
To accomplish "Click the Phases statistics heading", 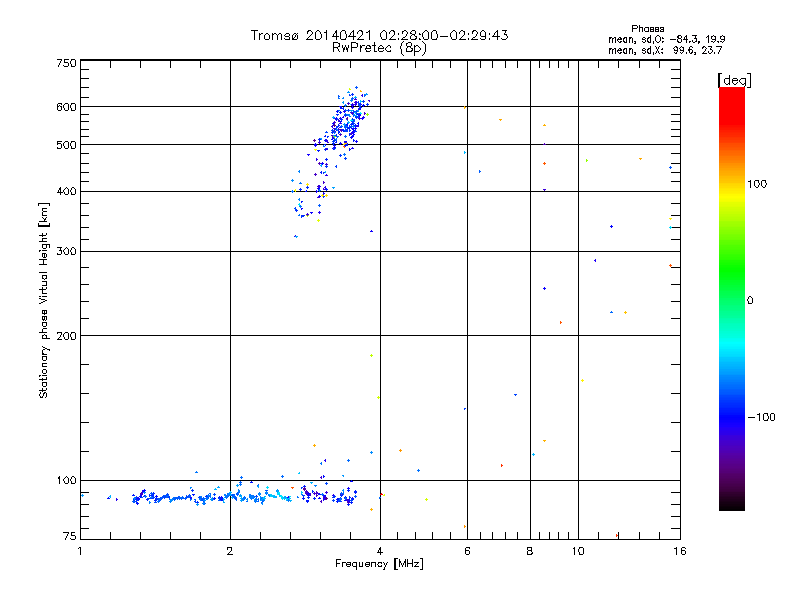I will tap(647, 29).
